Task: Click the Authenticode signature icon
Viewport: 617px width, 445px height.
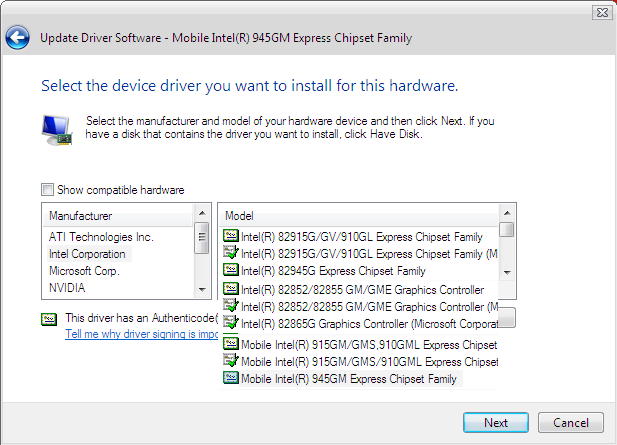Action: click(49, 319)
